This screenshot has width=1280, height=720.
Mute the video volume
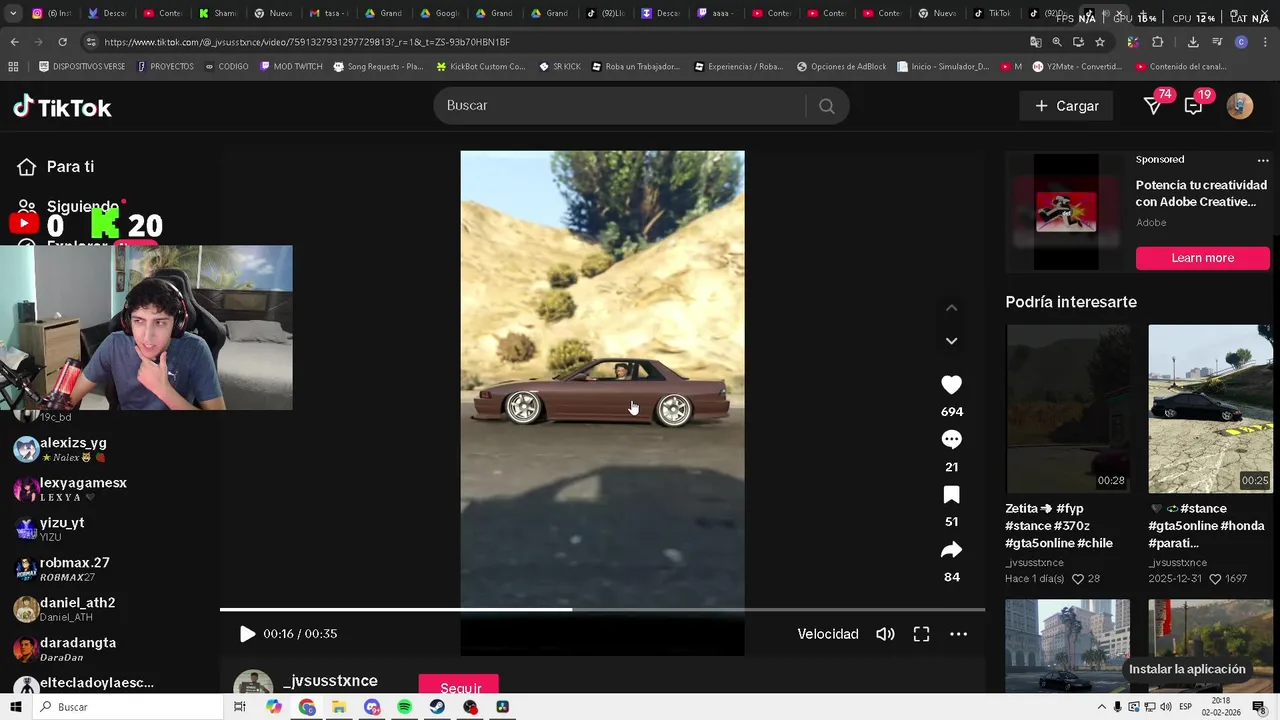[885, 634]
